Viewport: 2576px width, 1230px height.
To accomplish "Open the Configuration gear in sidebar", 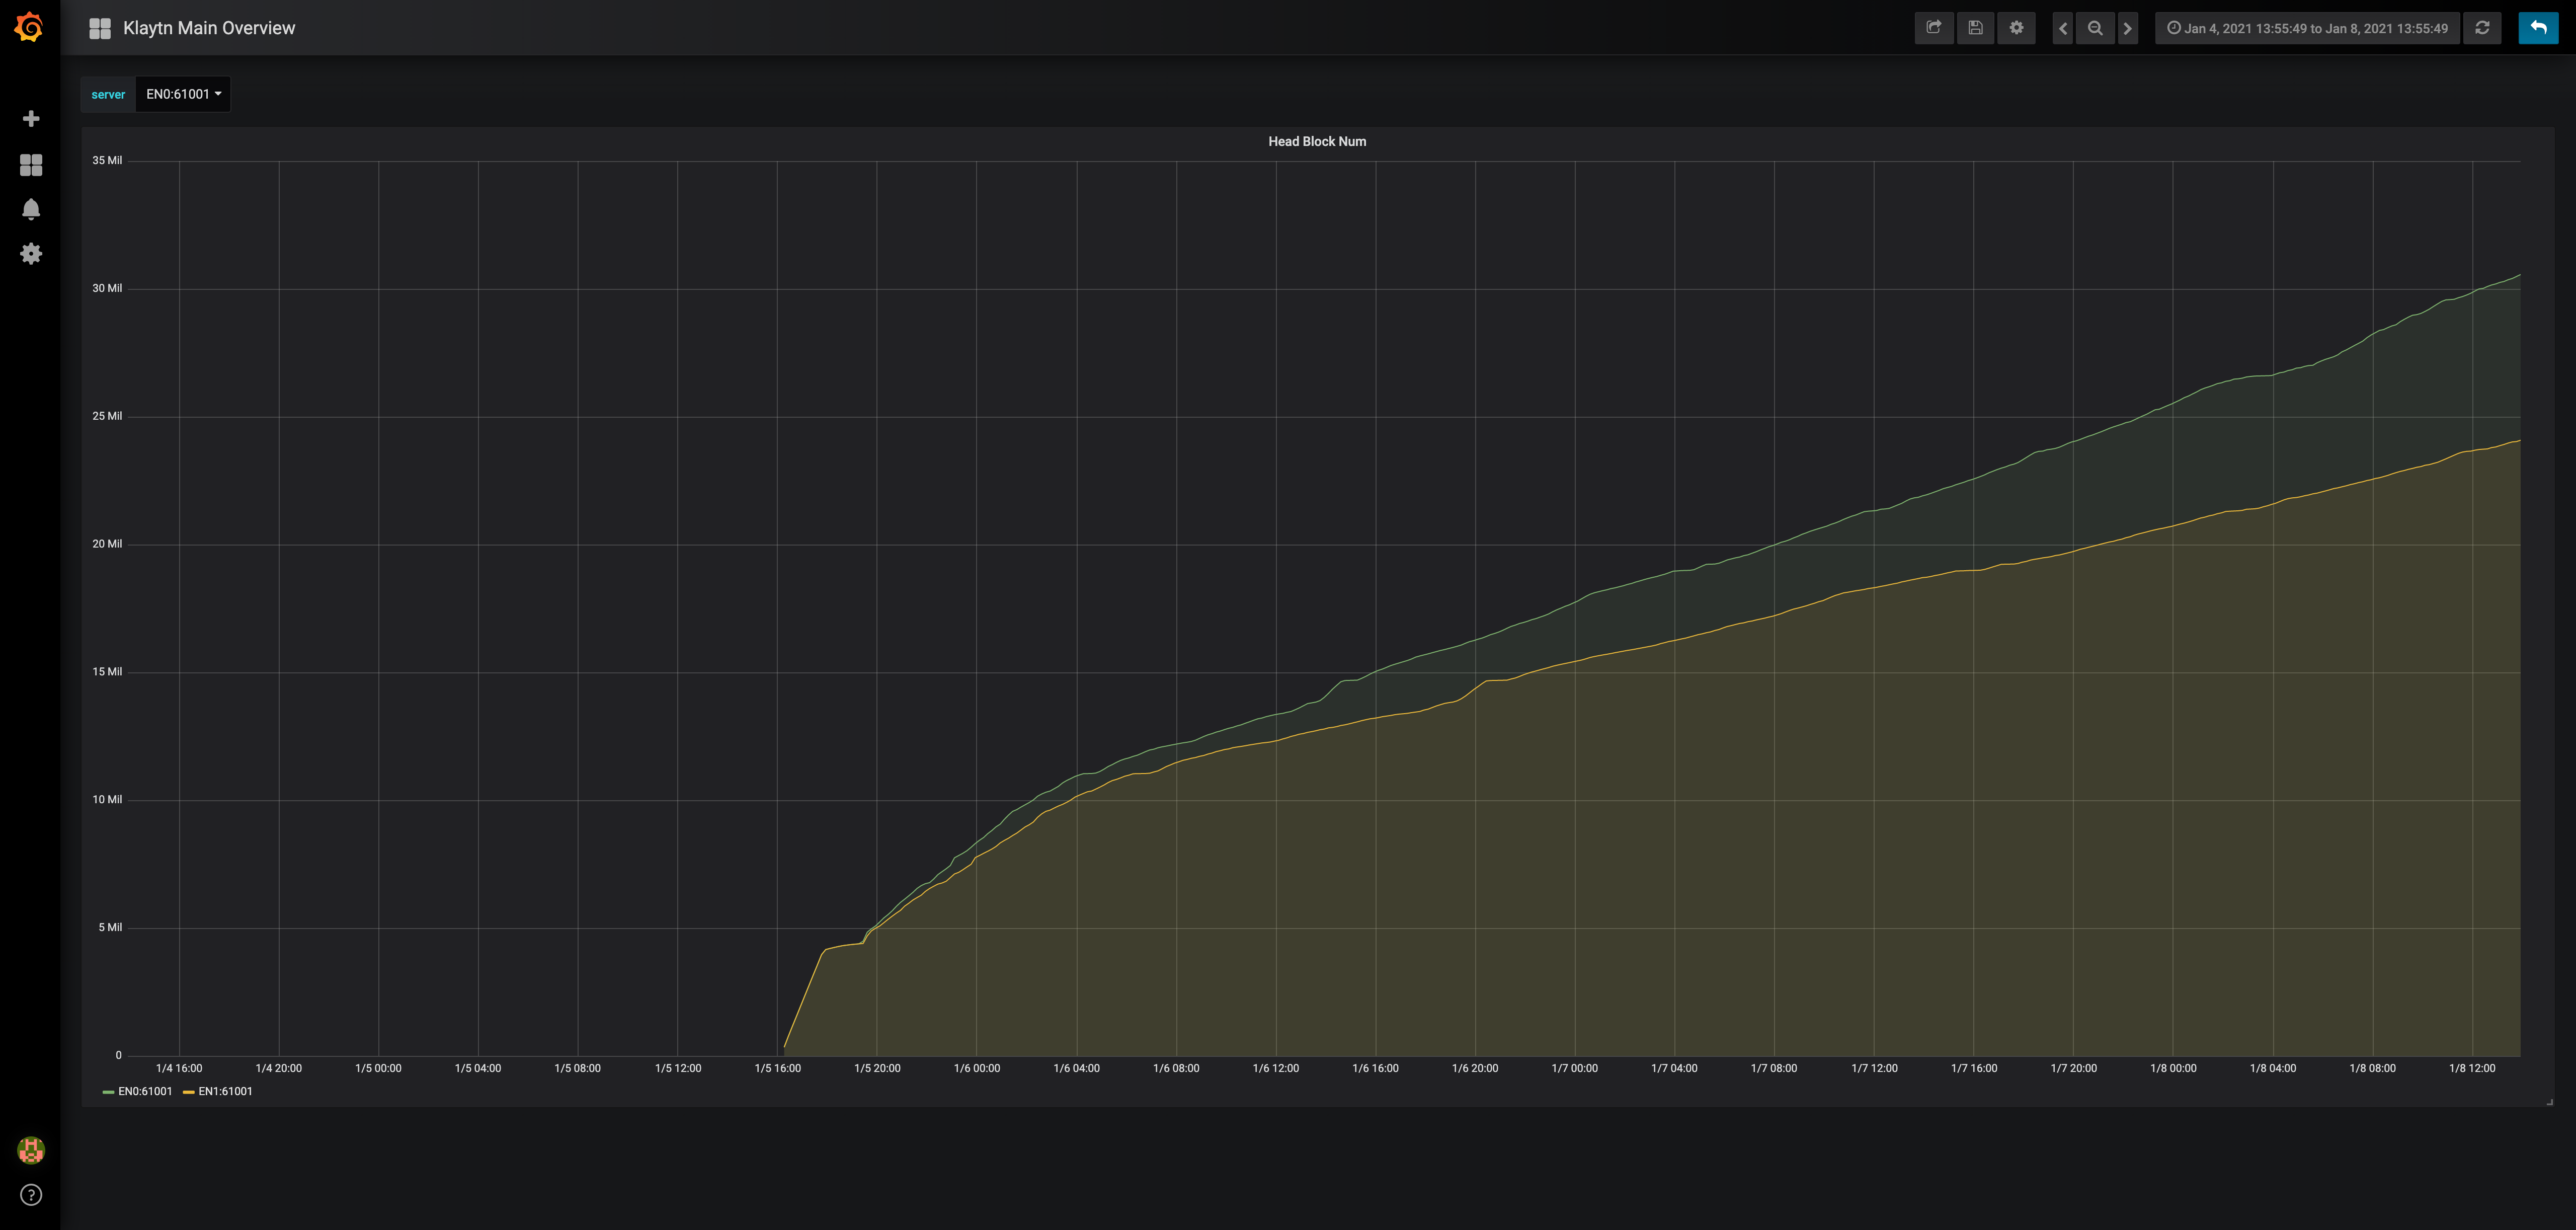I will tap(31, 254).
